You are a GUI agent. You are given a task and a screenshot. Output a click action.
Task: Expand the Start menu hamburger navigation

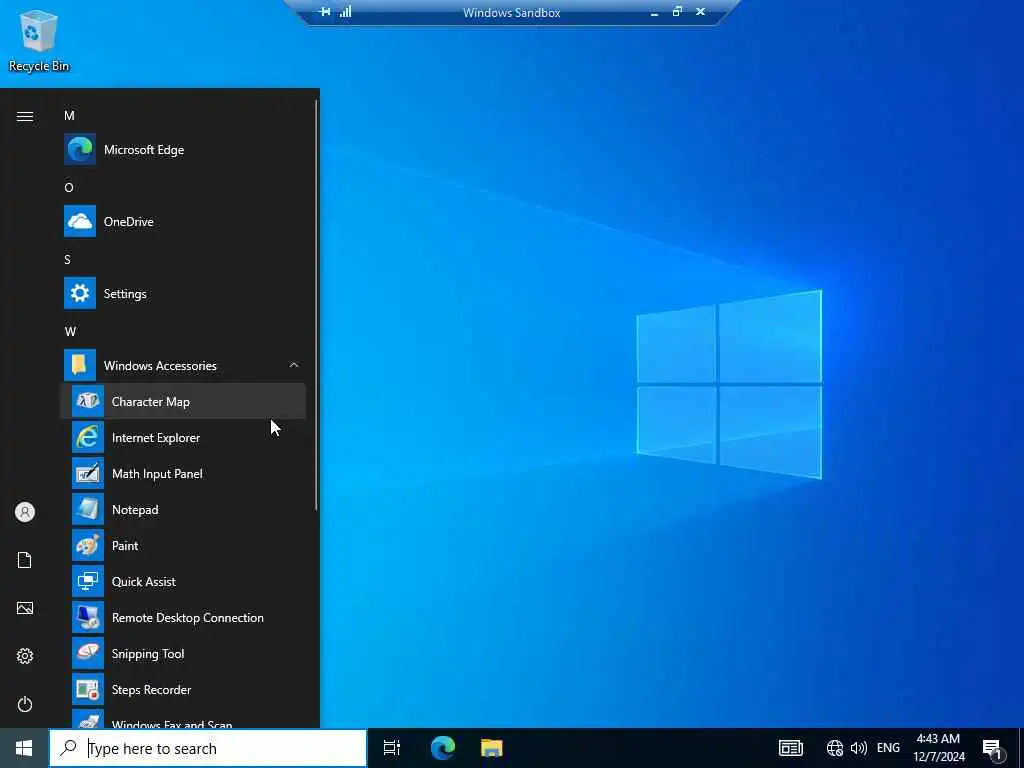[x=25, y=116]
